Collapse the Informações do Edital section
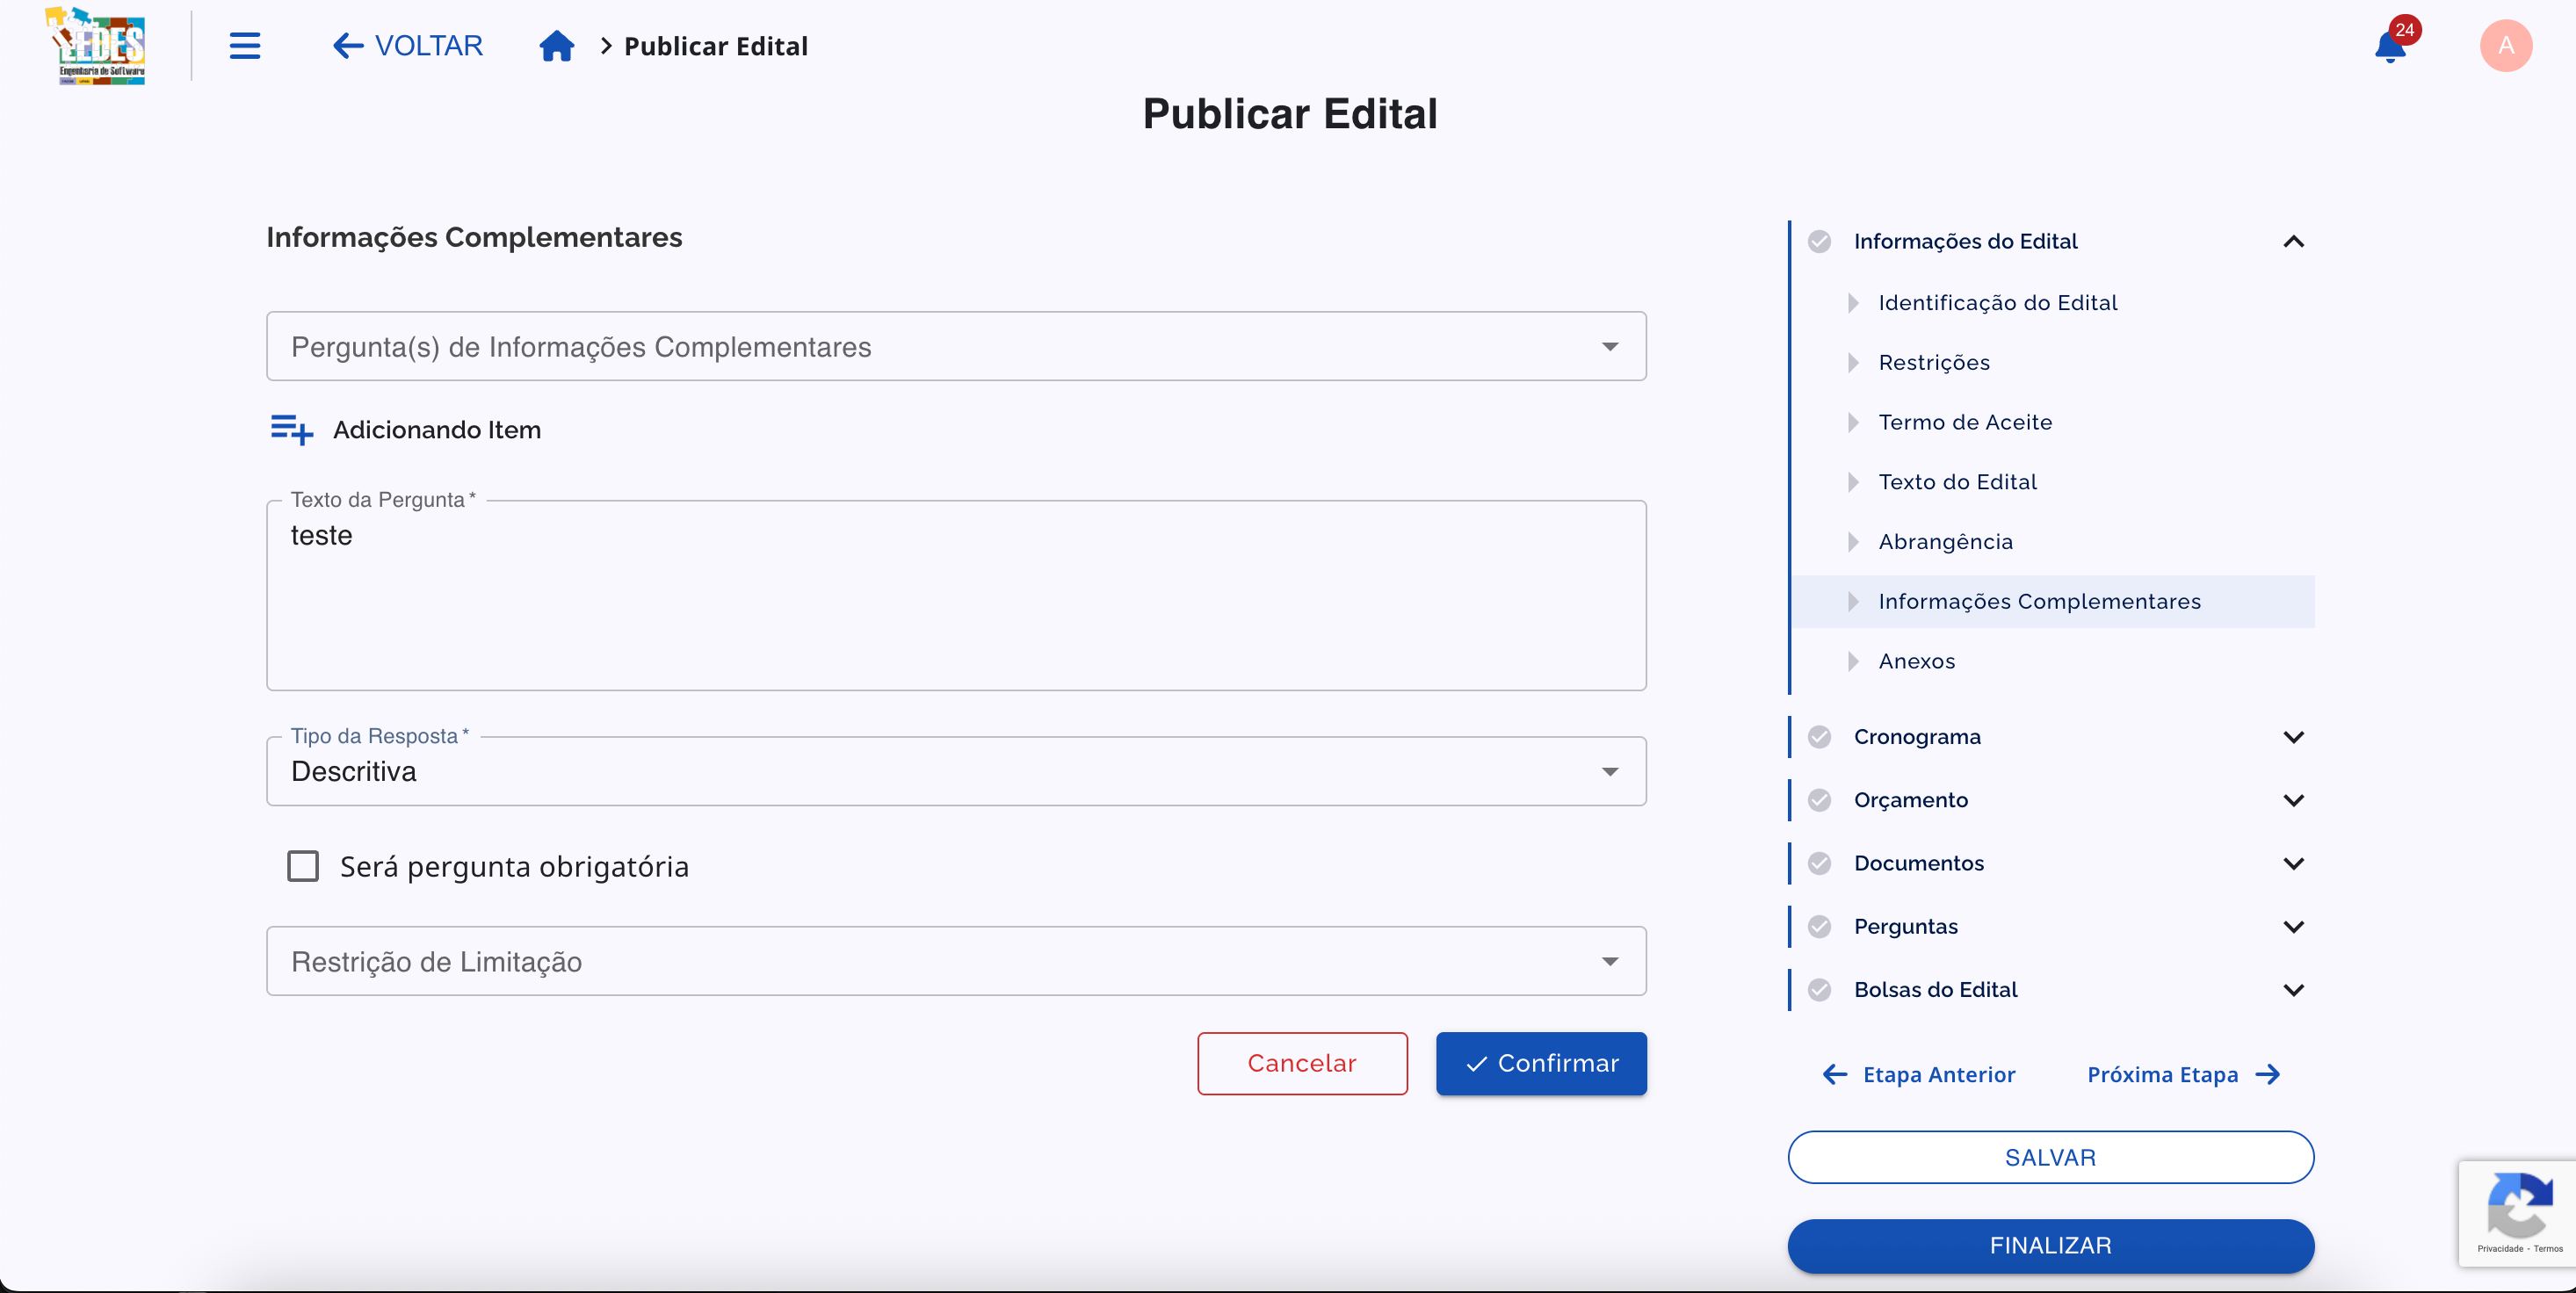Image resolution: width=2576 pixels, height=1293 pixels. [2294, 241]
